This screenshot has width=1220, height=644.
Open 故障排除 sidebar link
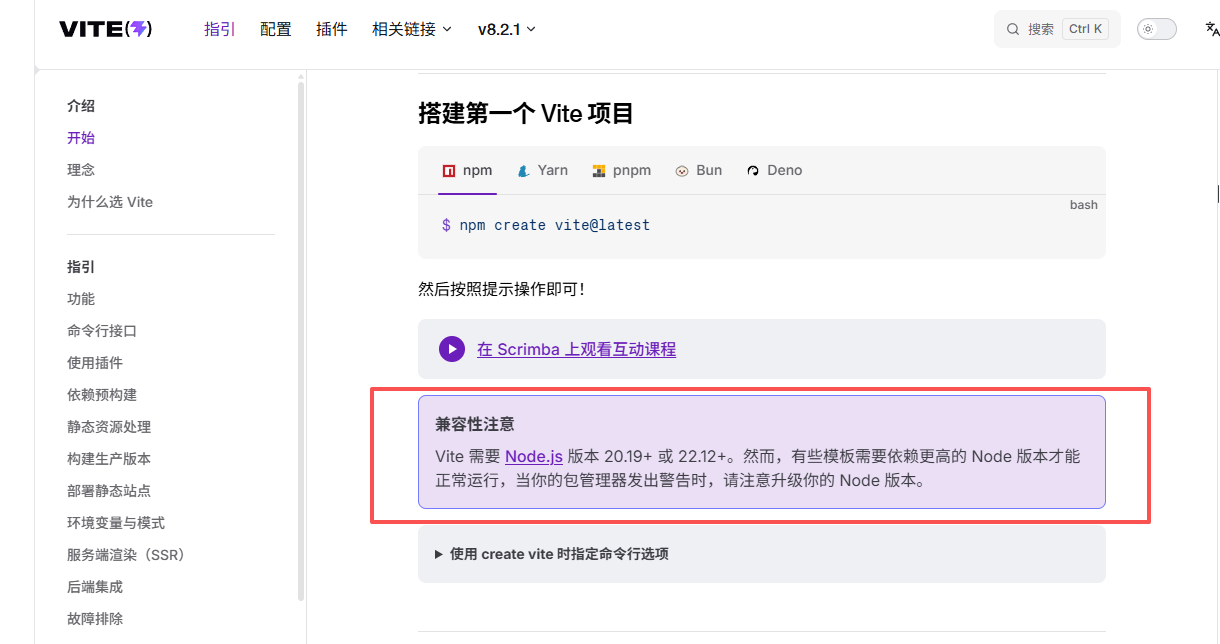[95, 619]
